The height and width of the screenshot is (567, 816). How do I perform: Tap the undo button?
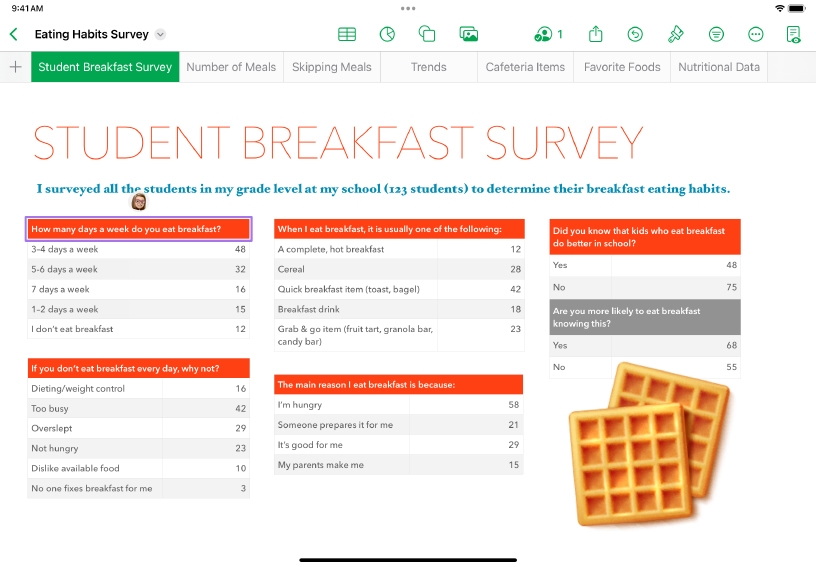[635, 34]
